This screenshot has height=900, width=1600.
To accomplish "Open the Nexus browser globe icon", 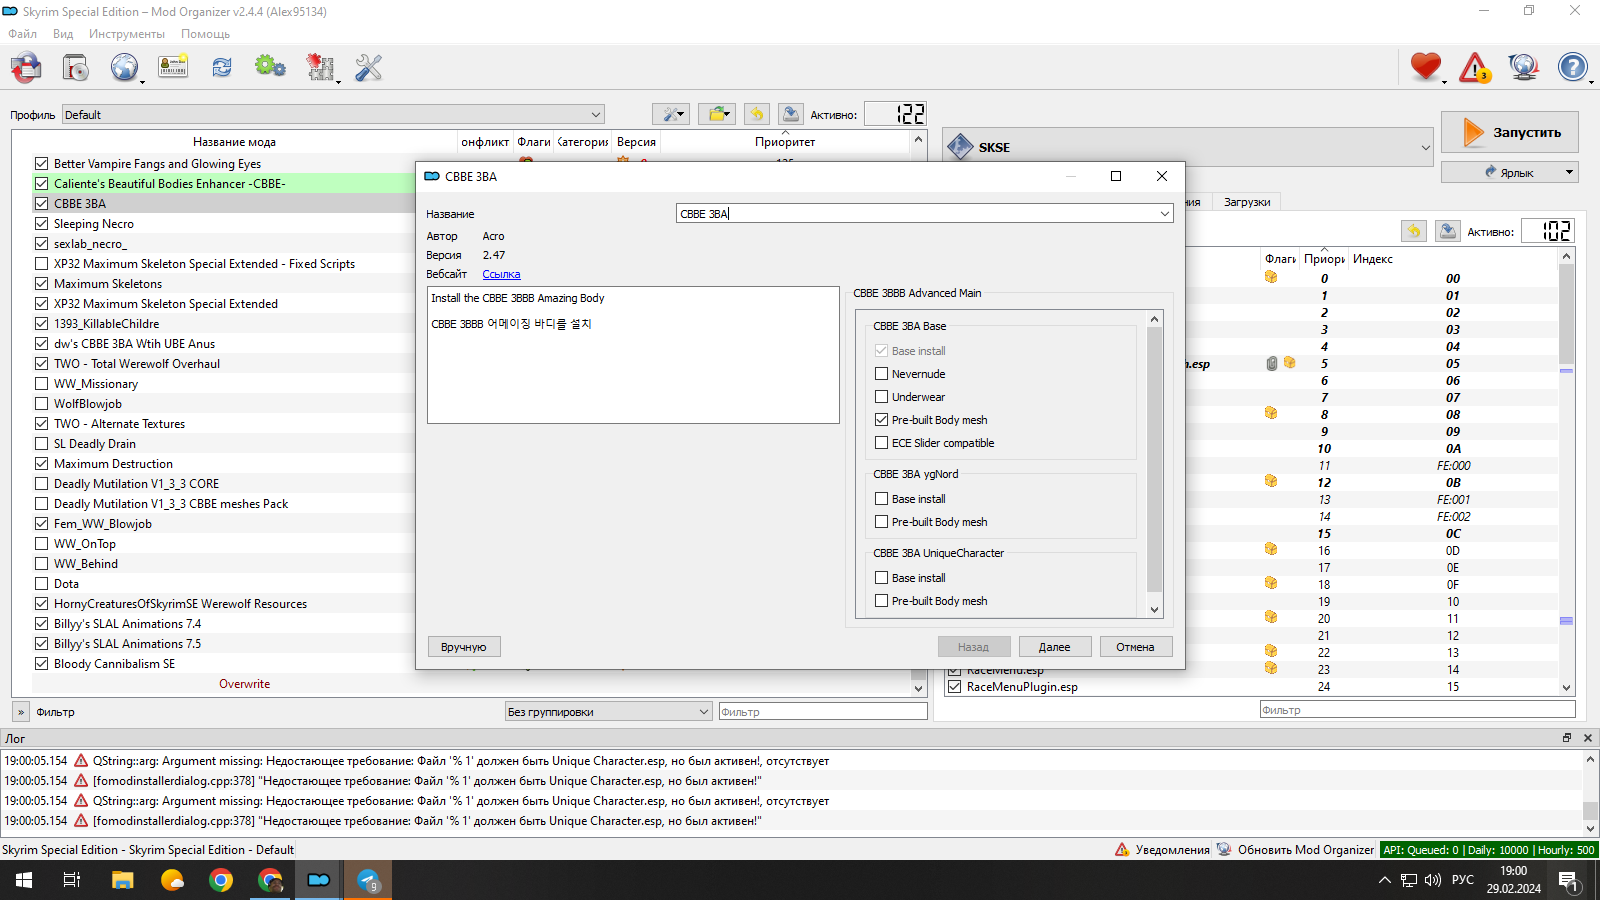I will point(124,68).
